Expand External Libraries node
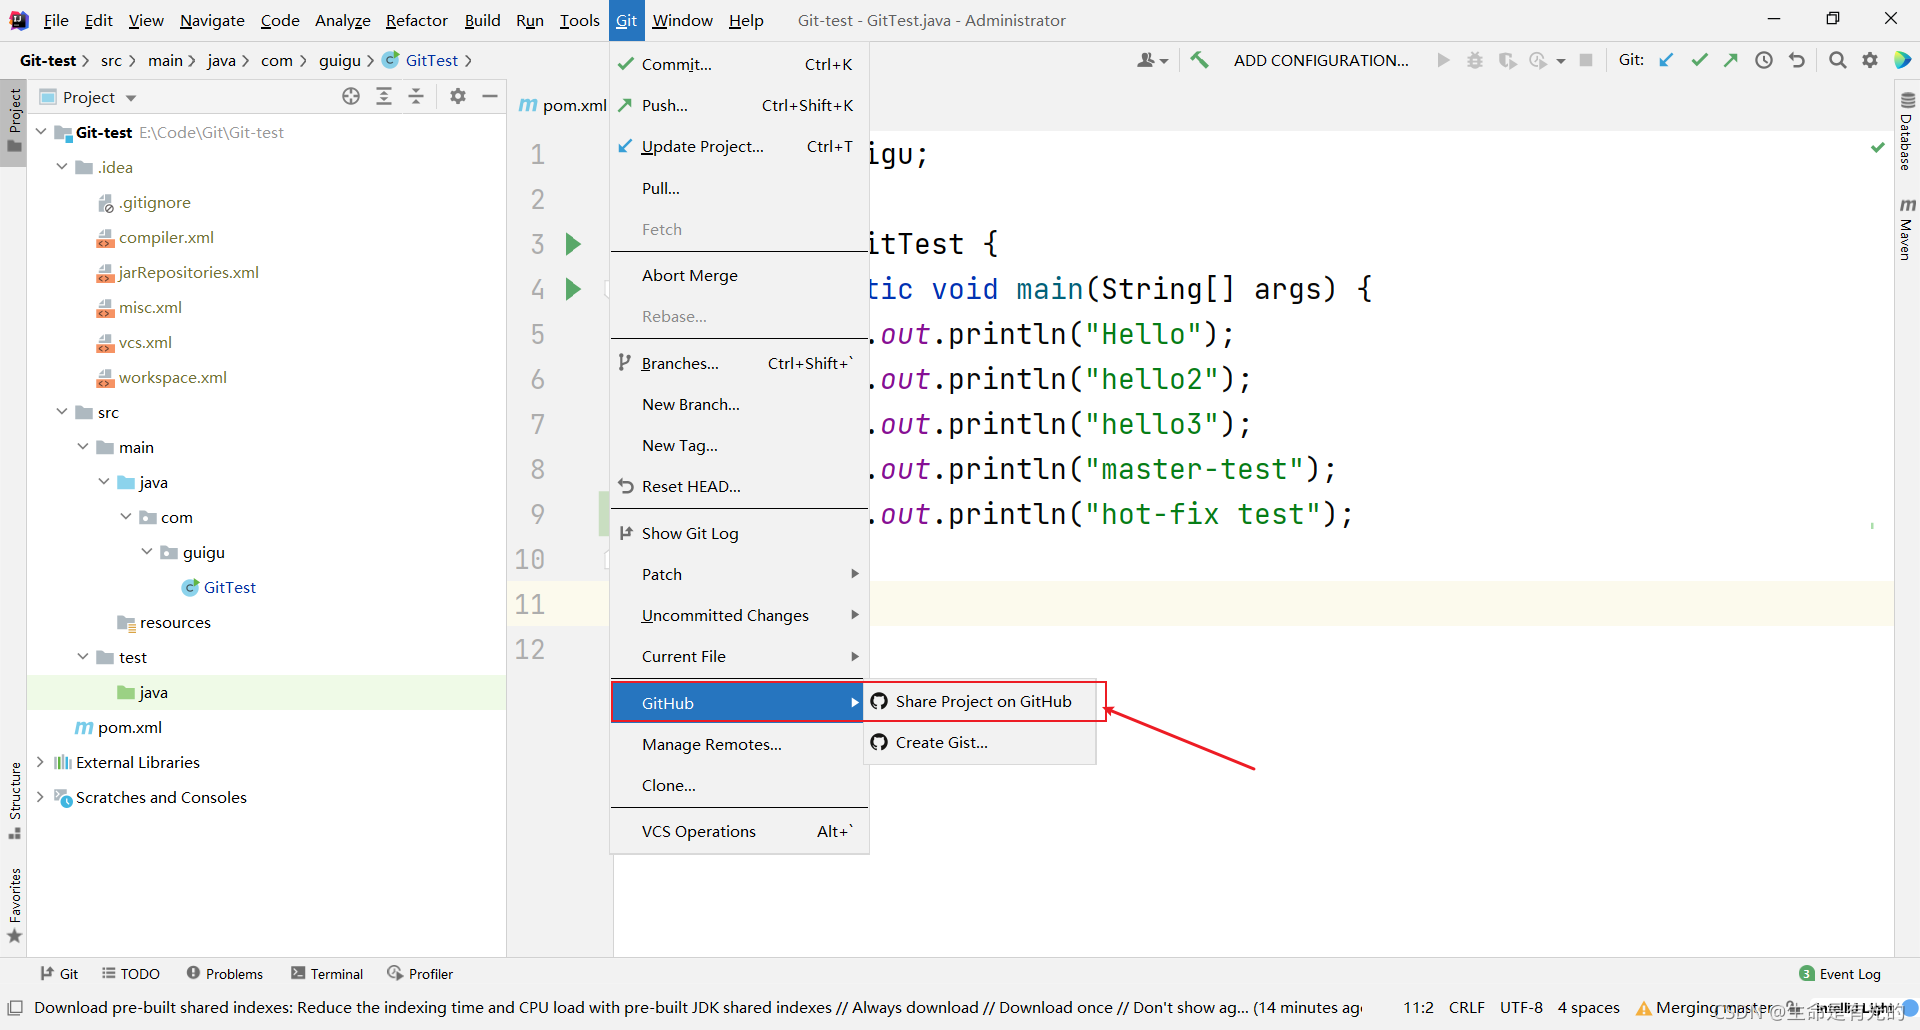This screenshot has width=1920, height=1030. point(41,762)
